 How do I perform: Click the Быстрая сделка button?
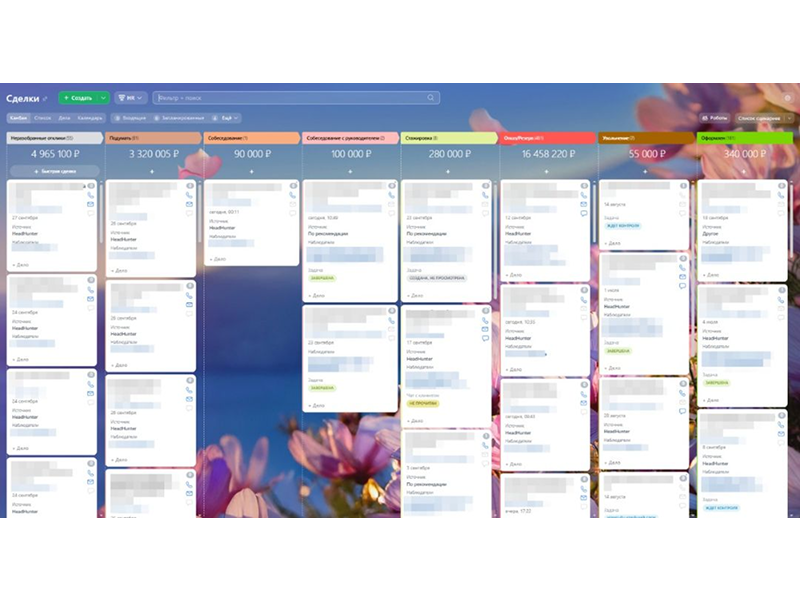pyautogui.click(x=54, y=171)
